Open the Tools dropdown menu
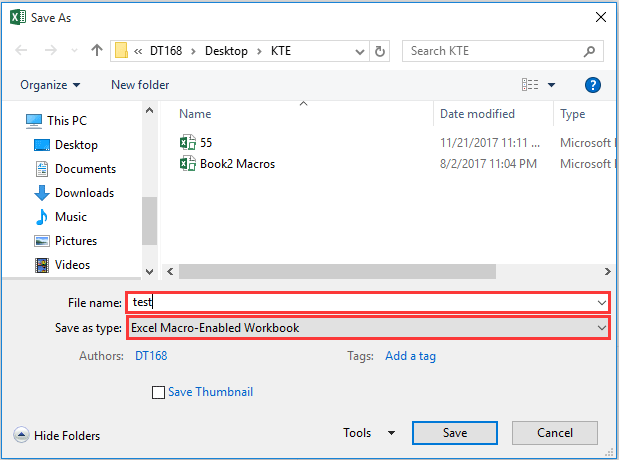The width and height of the screenshot is (619, 460). click(368, 433)
